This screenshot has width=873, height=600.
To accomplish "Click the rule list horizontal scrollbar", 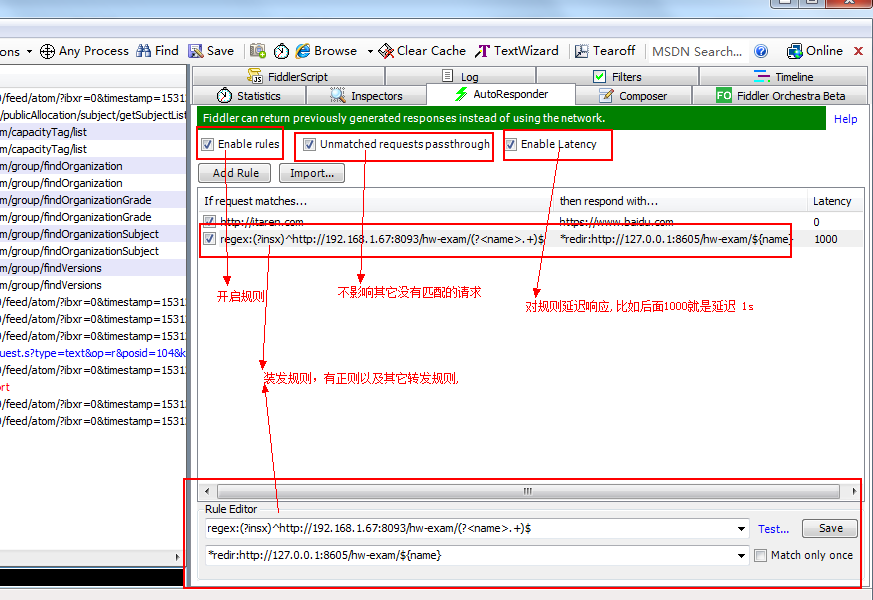I will (527, 491).
